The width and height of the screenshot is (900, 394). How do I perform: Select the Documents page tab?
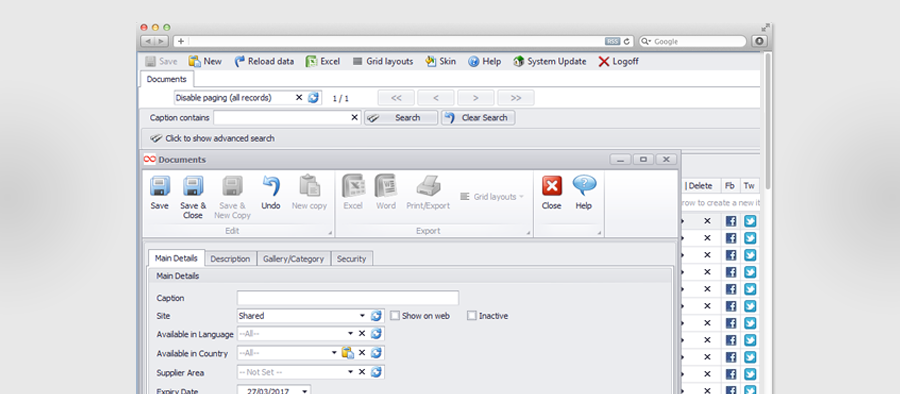(x=166, y=79)
